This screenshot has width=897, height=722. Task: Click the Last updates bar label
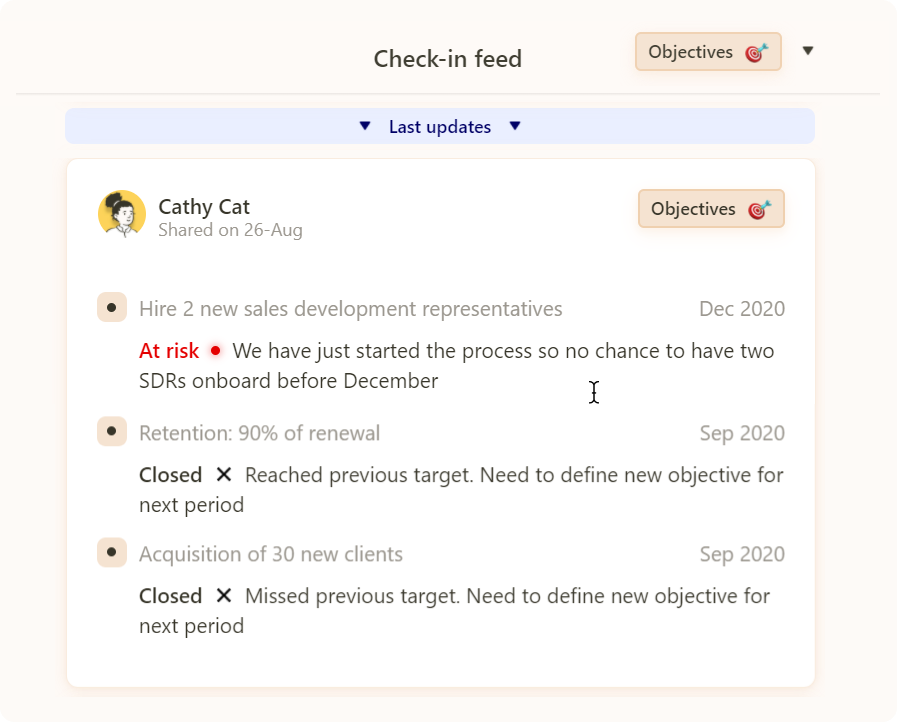point(440,126)
